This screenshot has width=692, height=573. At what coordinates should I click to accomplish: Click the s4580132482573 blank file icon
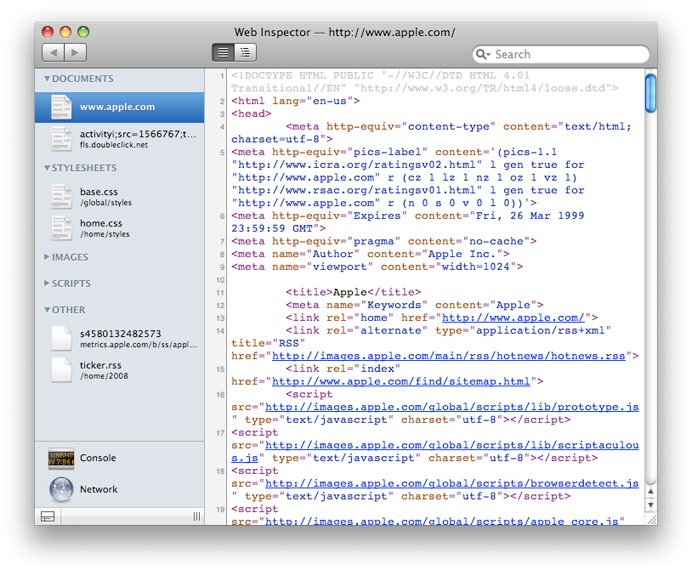point(61,339)
